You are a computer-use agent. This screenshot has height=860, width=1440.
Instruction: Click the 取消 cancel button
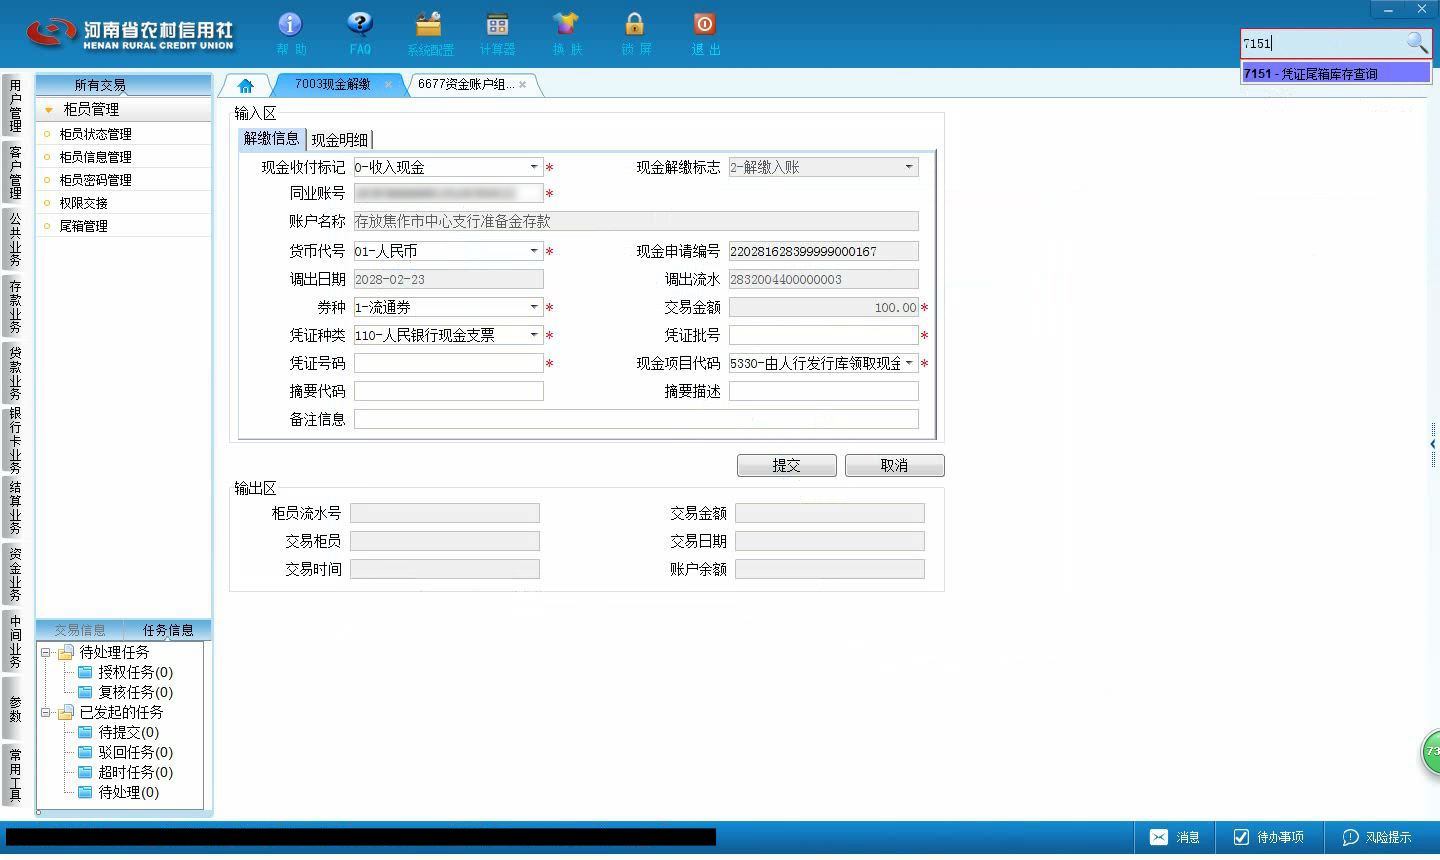894,465
